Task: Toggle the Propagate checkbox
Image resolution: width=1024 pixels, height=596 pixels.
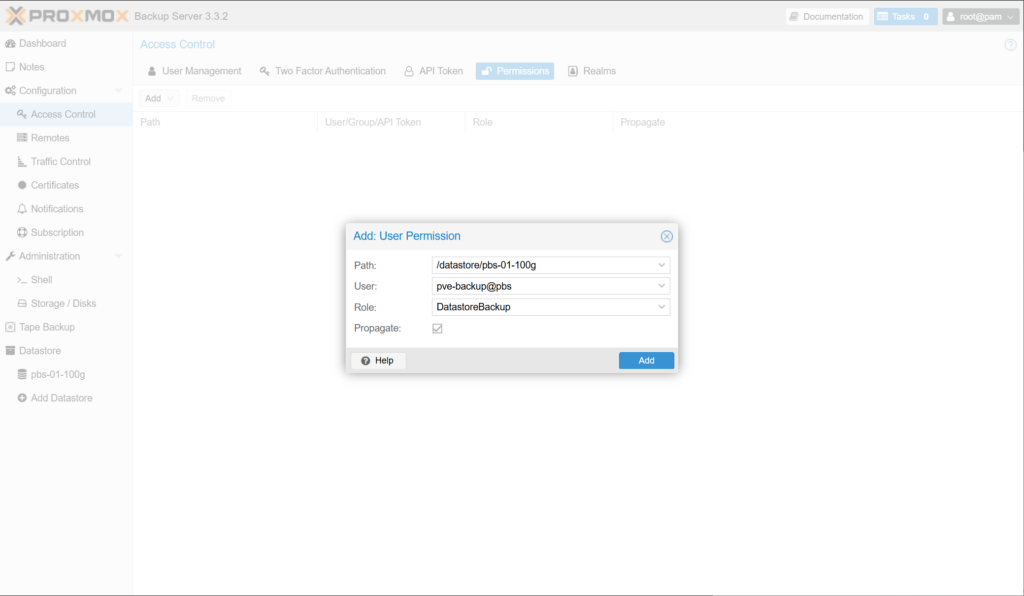Action: 437,328
